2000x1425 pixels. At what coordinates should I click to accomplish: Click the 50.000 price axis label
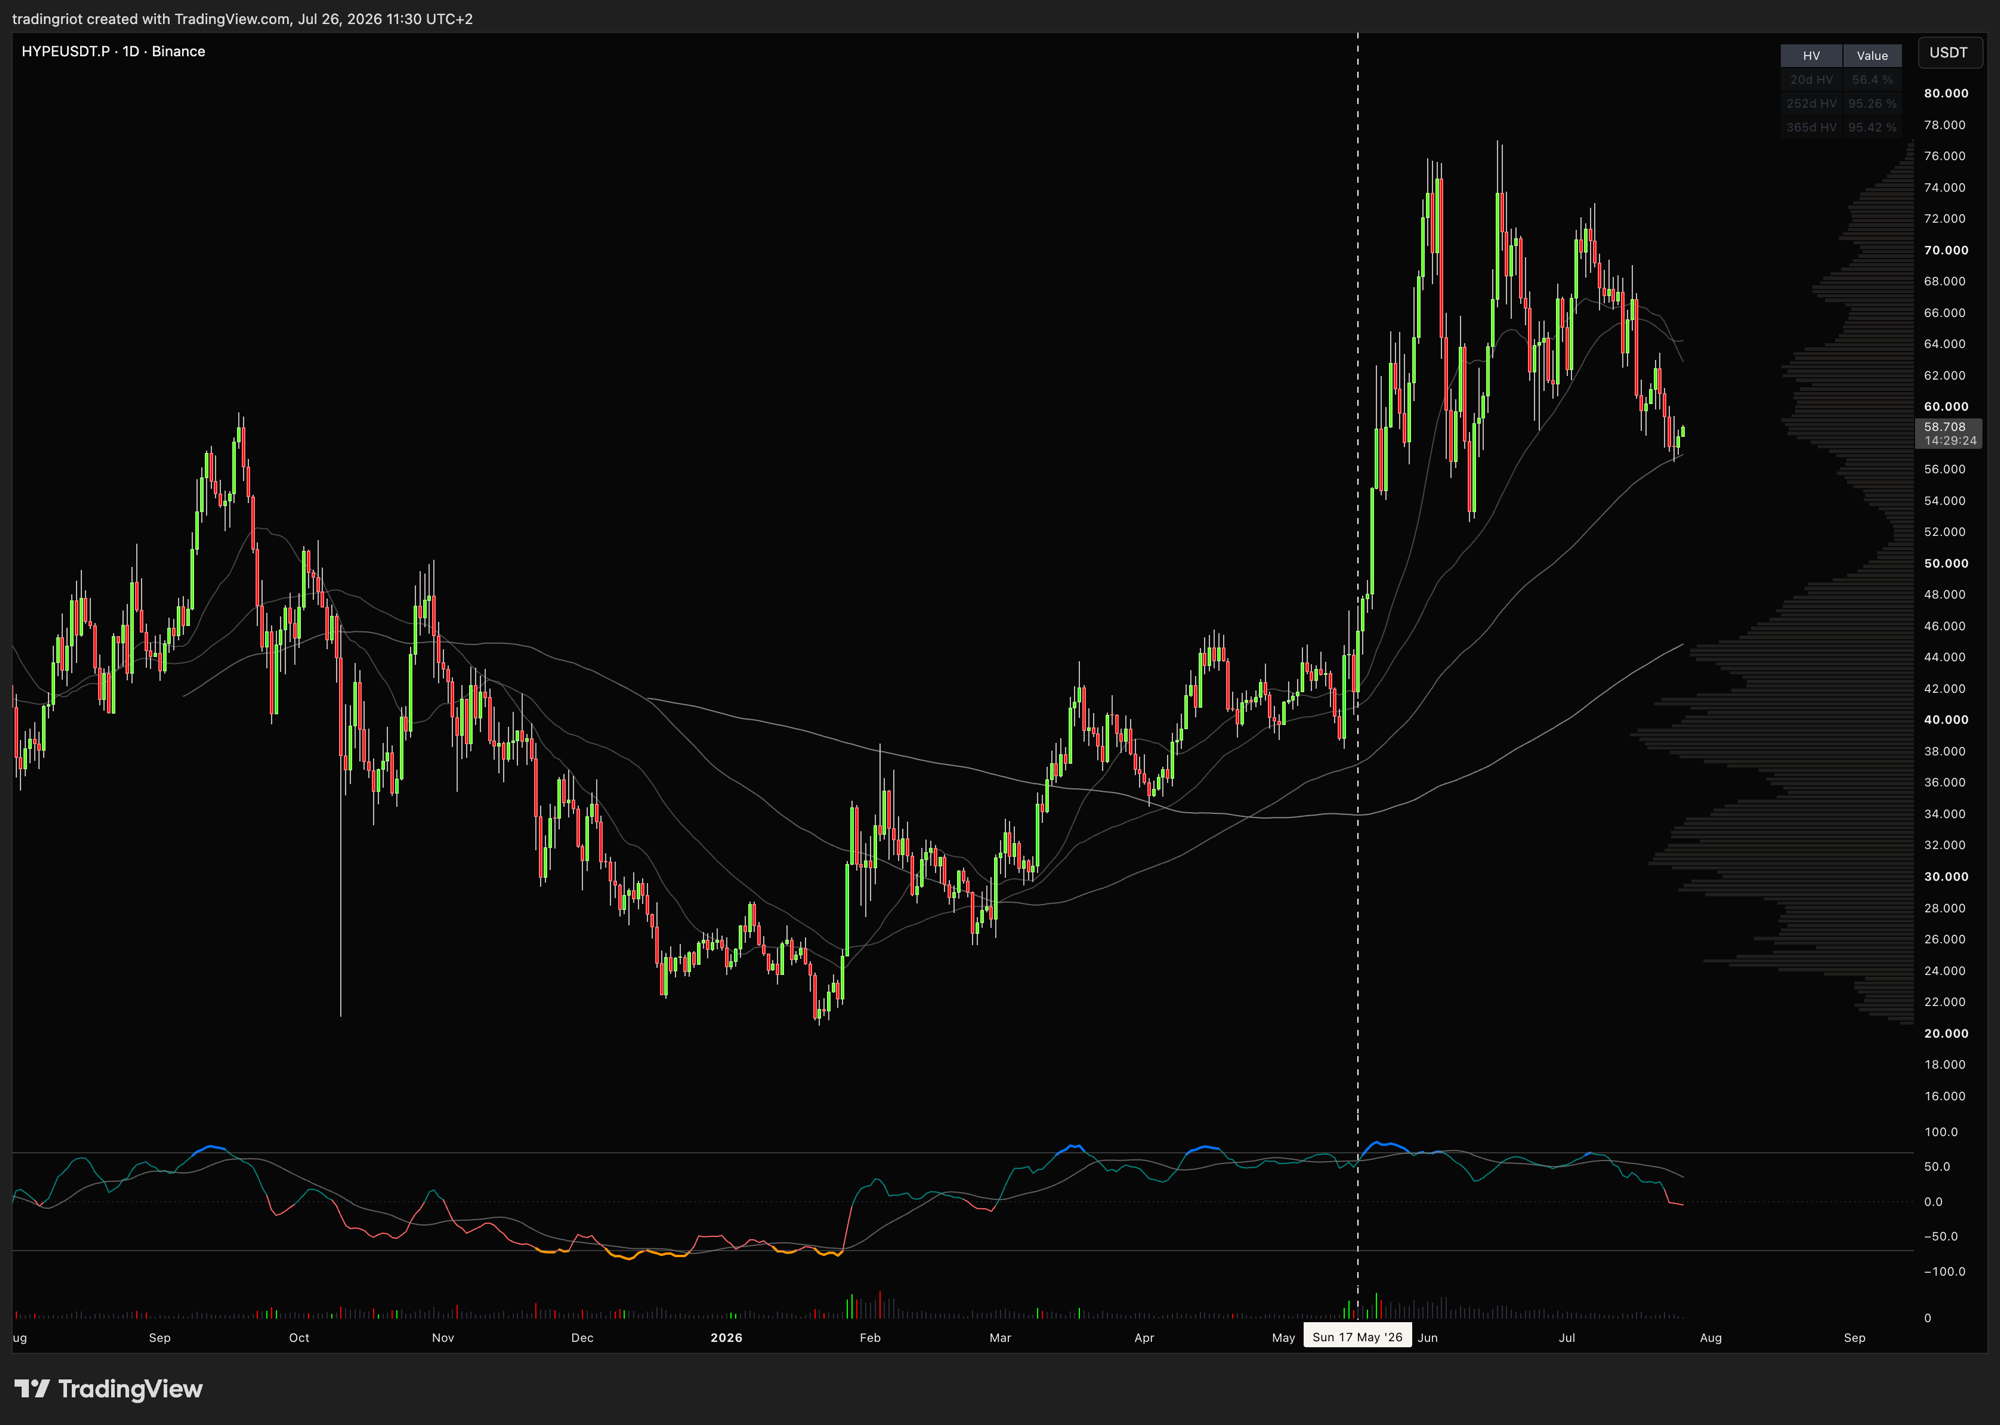coord(1946,564)
